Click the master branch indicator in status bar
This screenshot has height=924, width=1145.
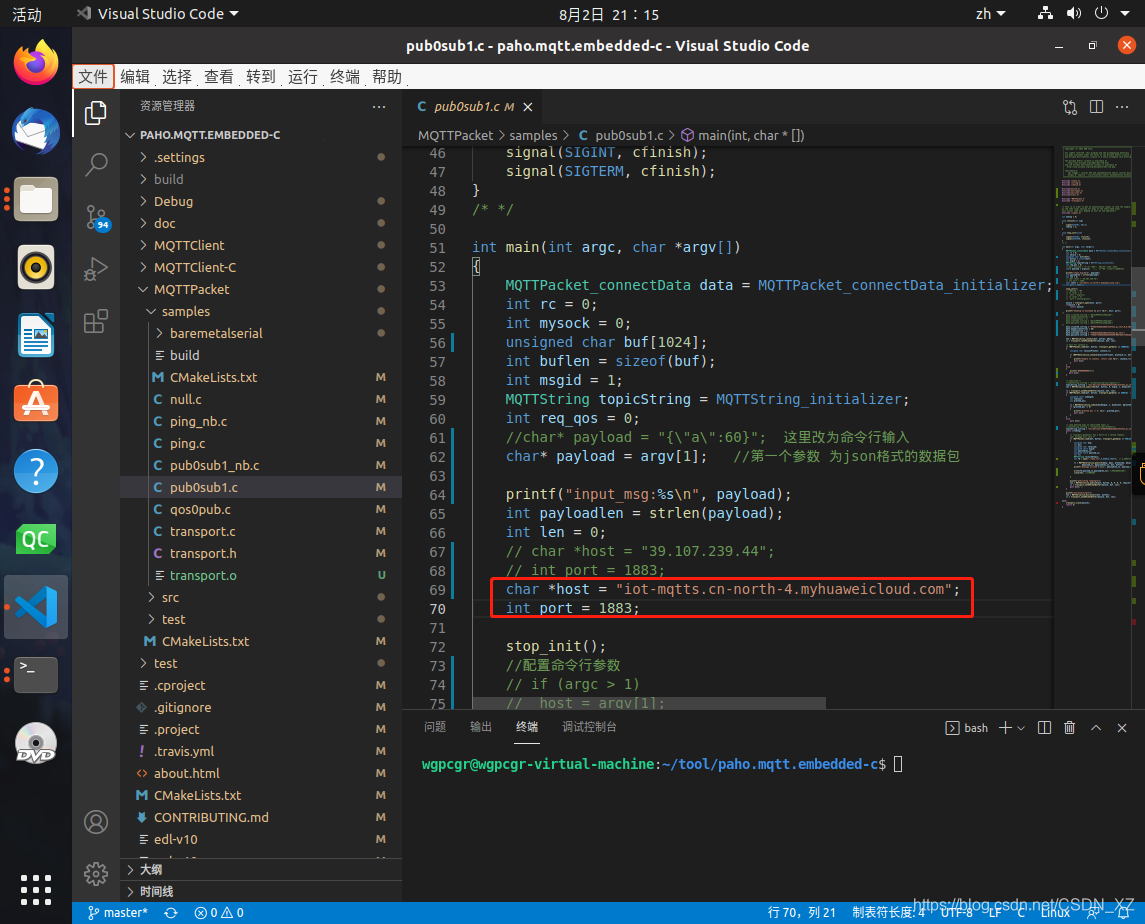tap(118, 912)
